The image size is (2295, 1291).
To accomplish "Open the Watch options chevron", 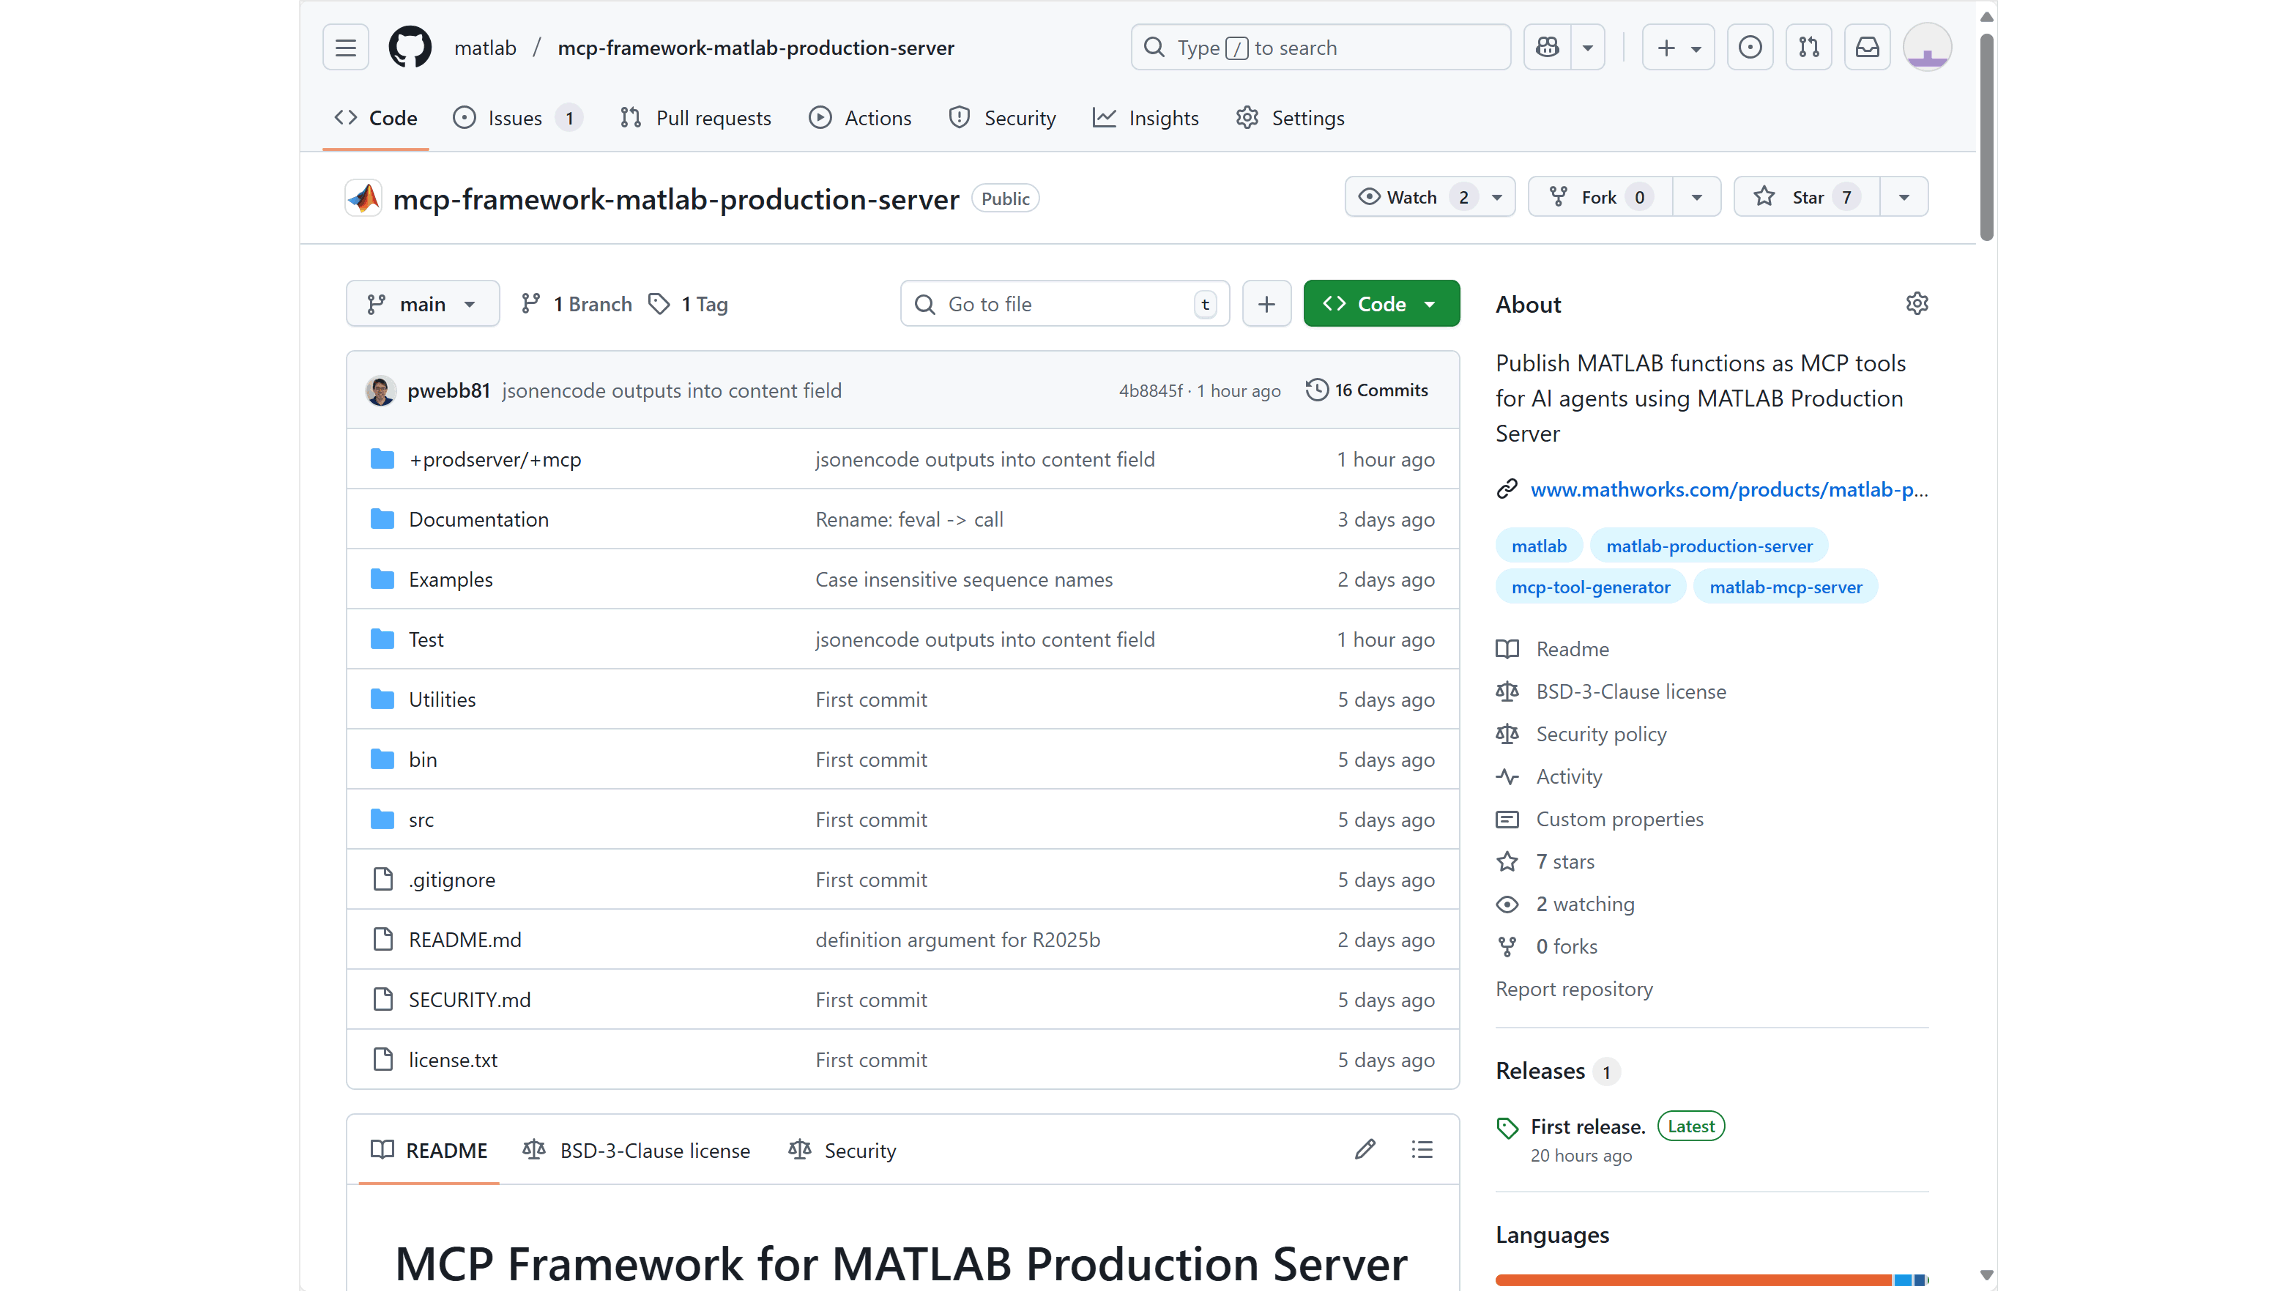I will point(1495,196).
